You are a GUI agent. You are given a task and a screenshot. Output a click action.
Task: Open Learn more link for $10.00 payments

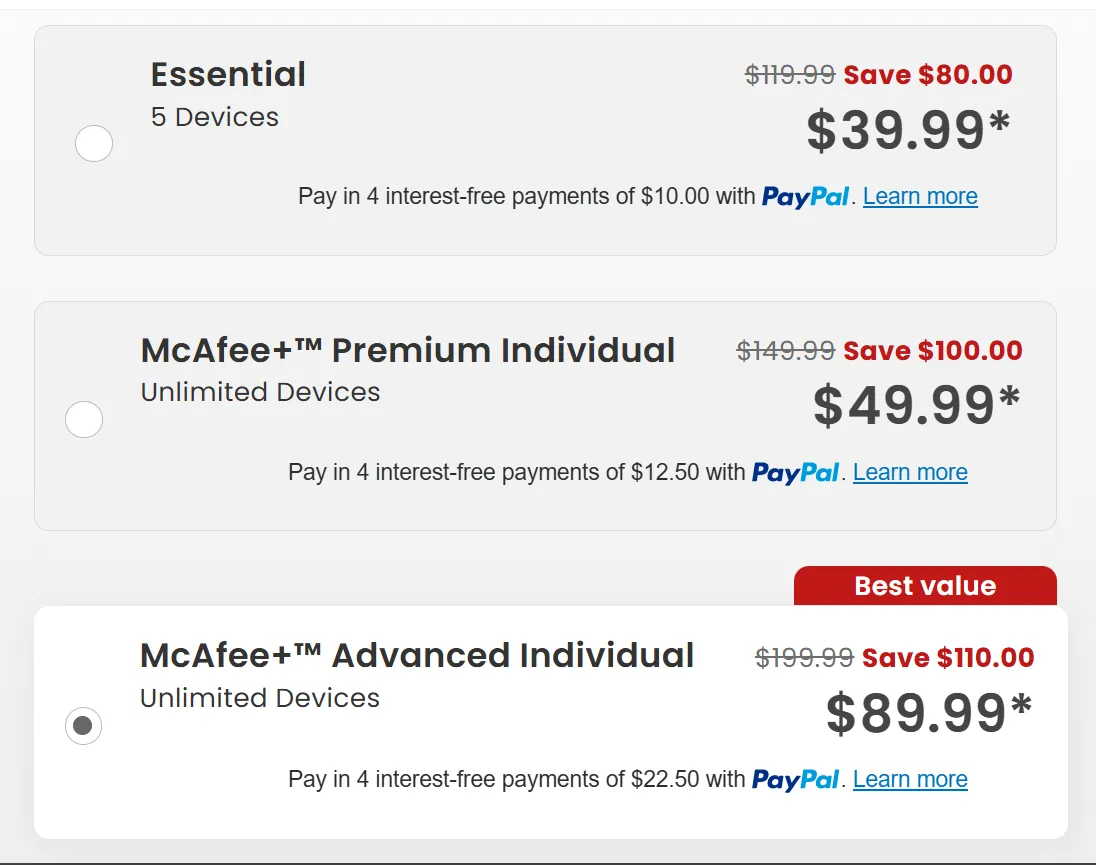click(920, 196)
